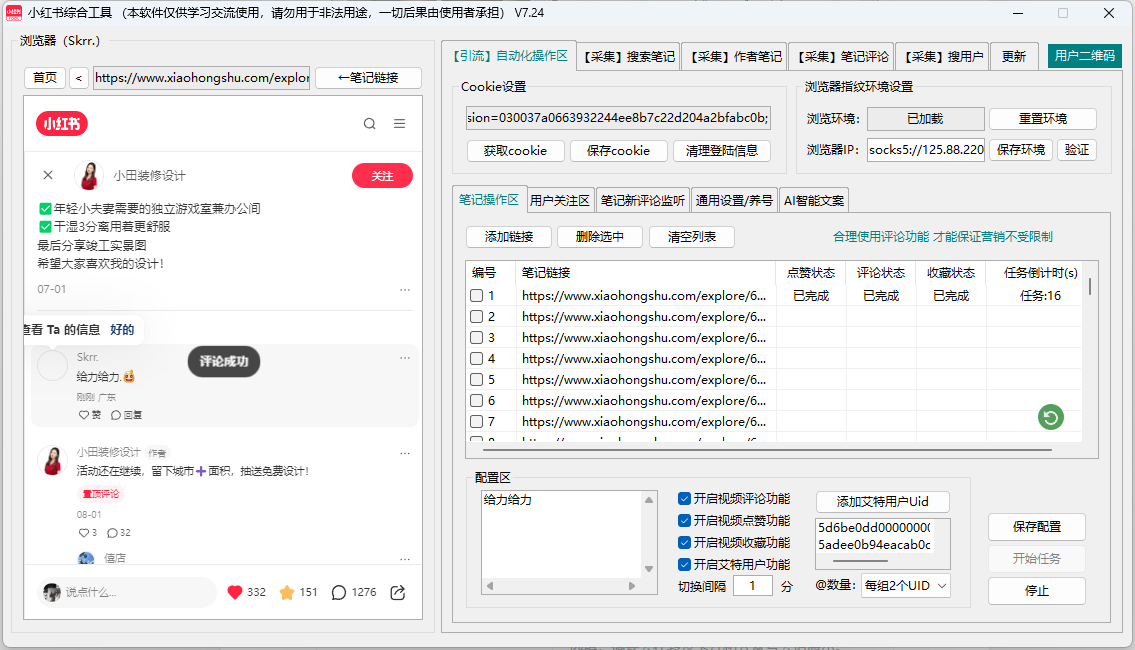Switch to the AI智能文案 tab
This screenshot has height=650, width=1135.
click(x=813, y=199)
